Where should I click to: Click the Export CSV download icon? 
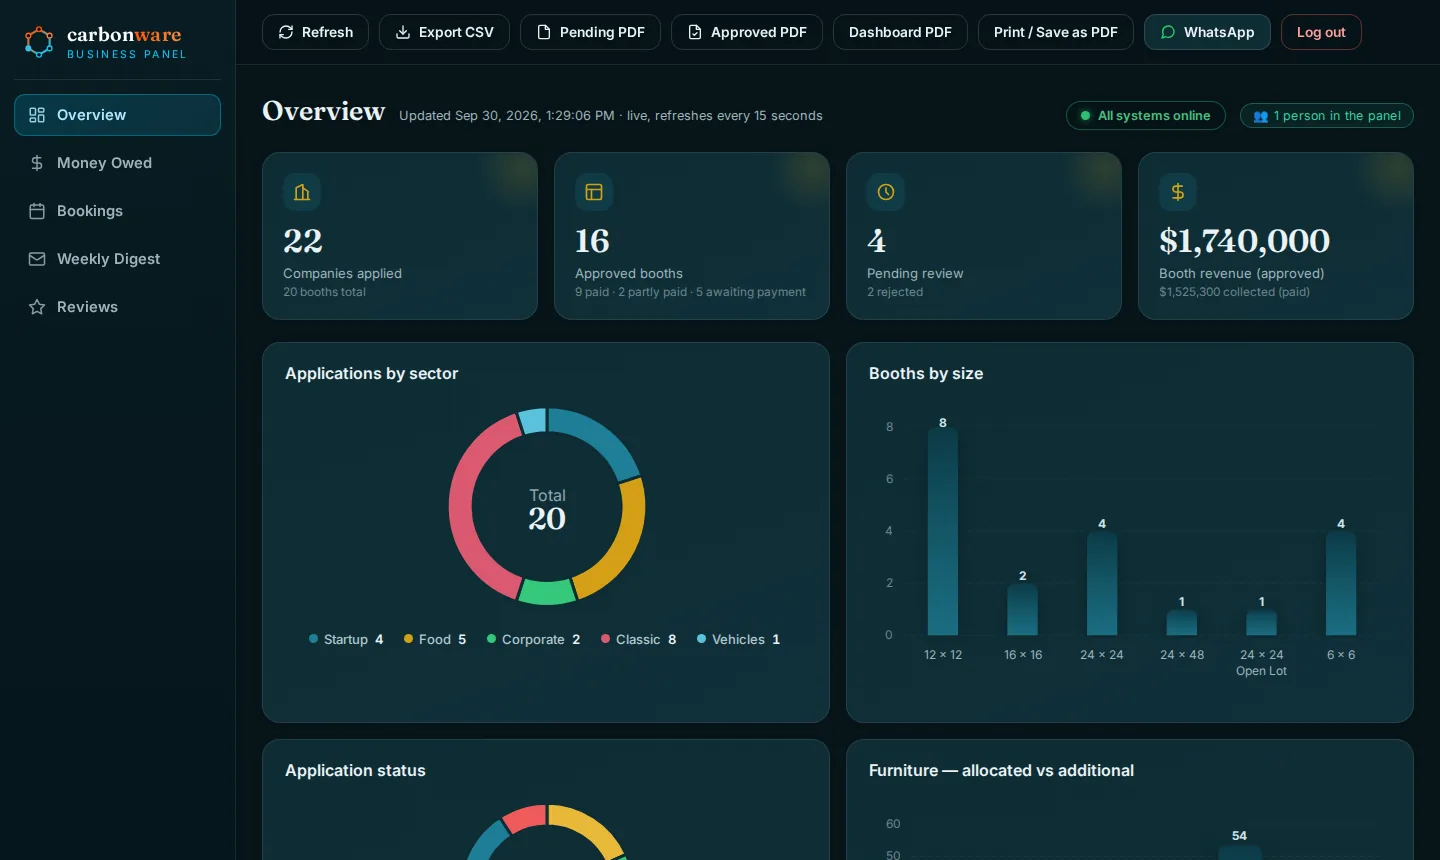[x=403, y=32]
